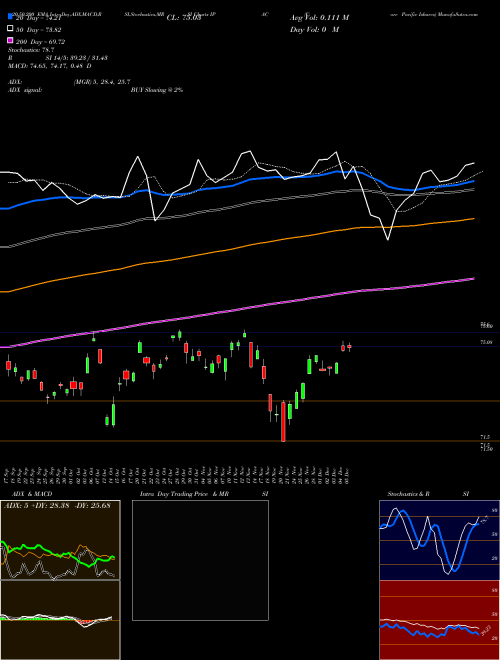500x660 pixels.
Task: Click the red RSI indicator chart
Action: 439,620
